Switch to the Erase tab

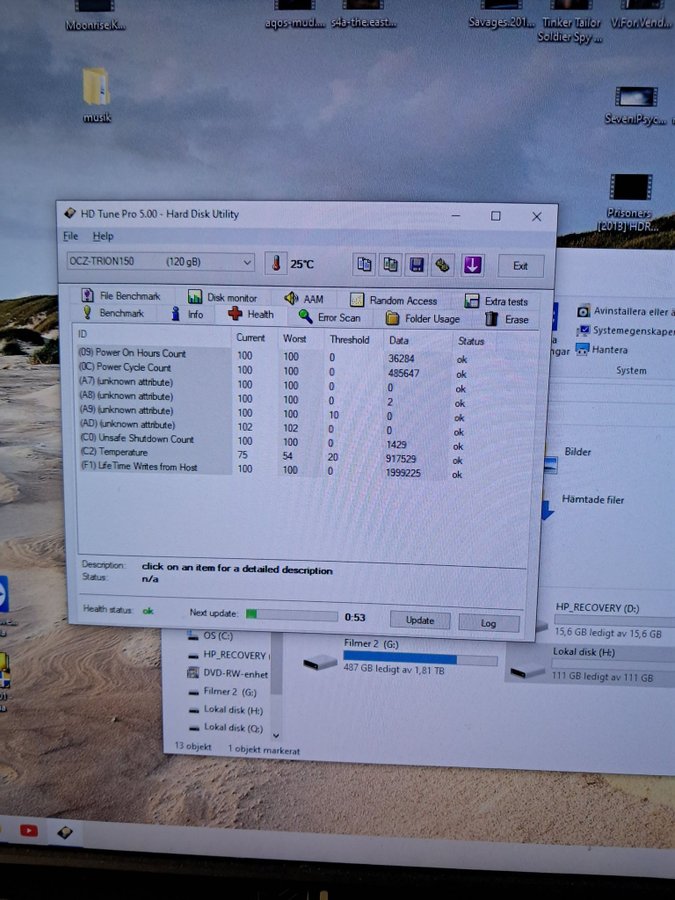(507, 319)
